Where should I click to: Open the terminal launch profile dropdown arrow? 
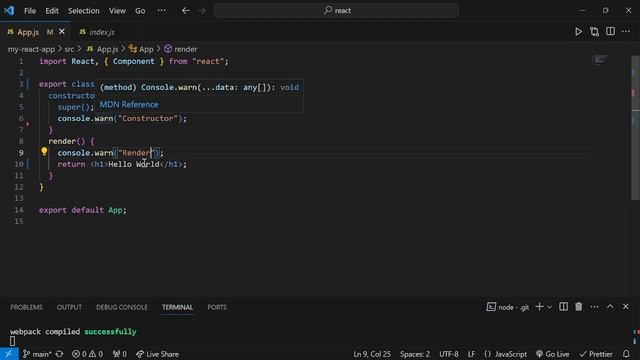(x=549, y=307)
